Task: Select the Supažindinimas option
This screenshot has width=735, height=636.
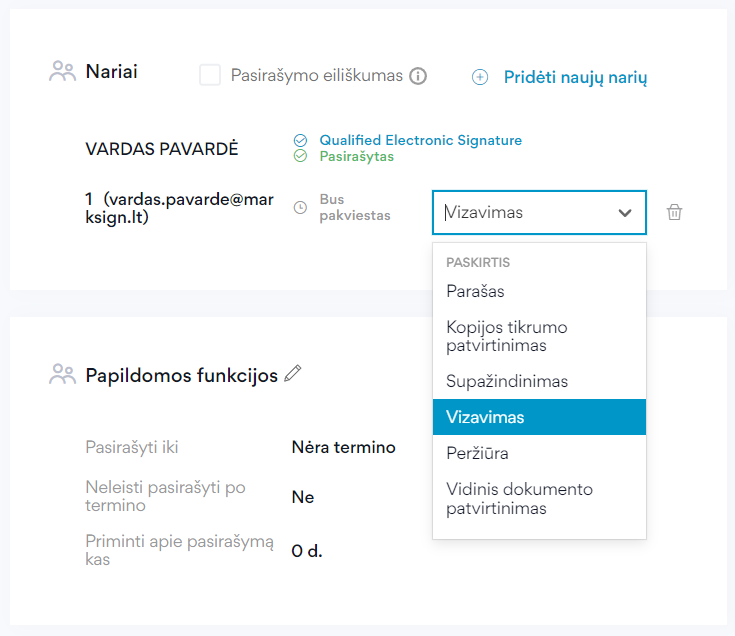Action: [x=539, y=381]
